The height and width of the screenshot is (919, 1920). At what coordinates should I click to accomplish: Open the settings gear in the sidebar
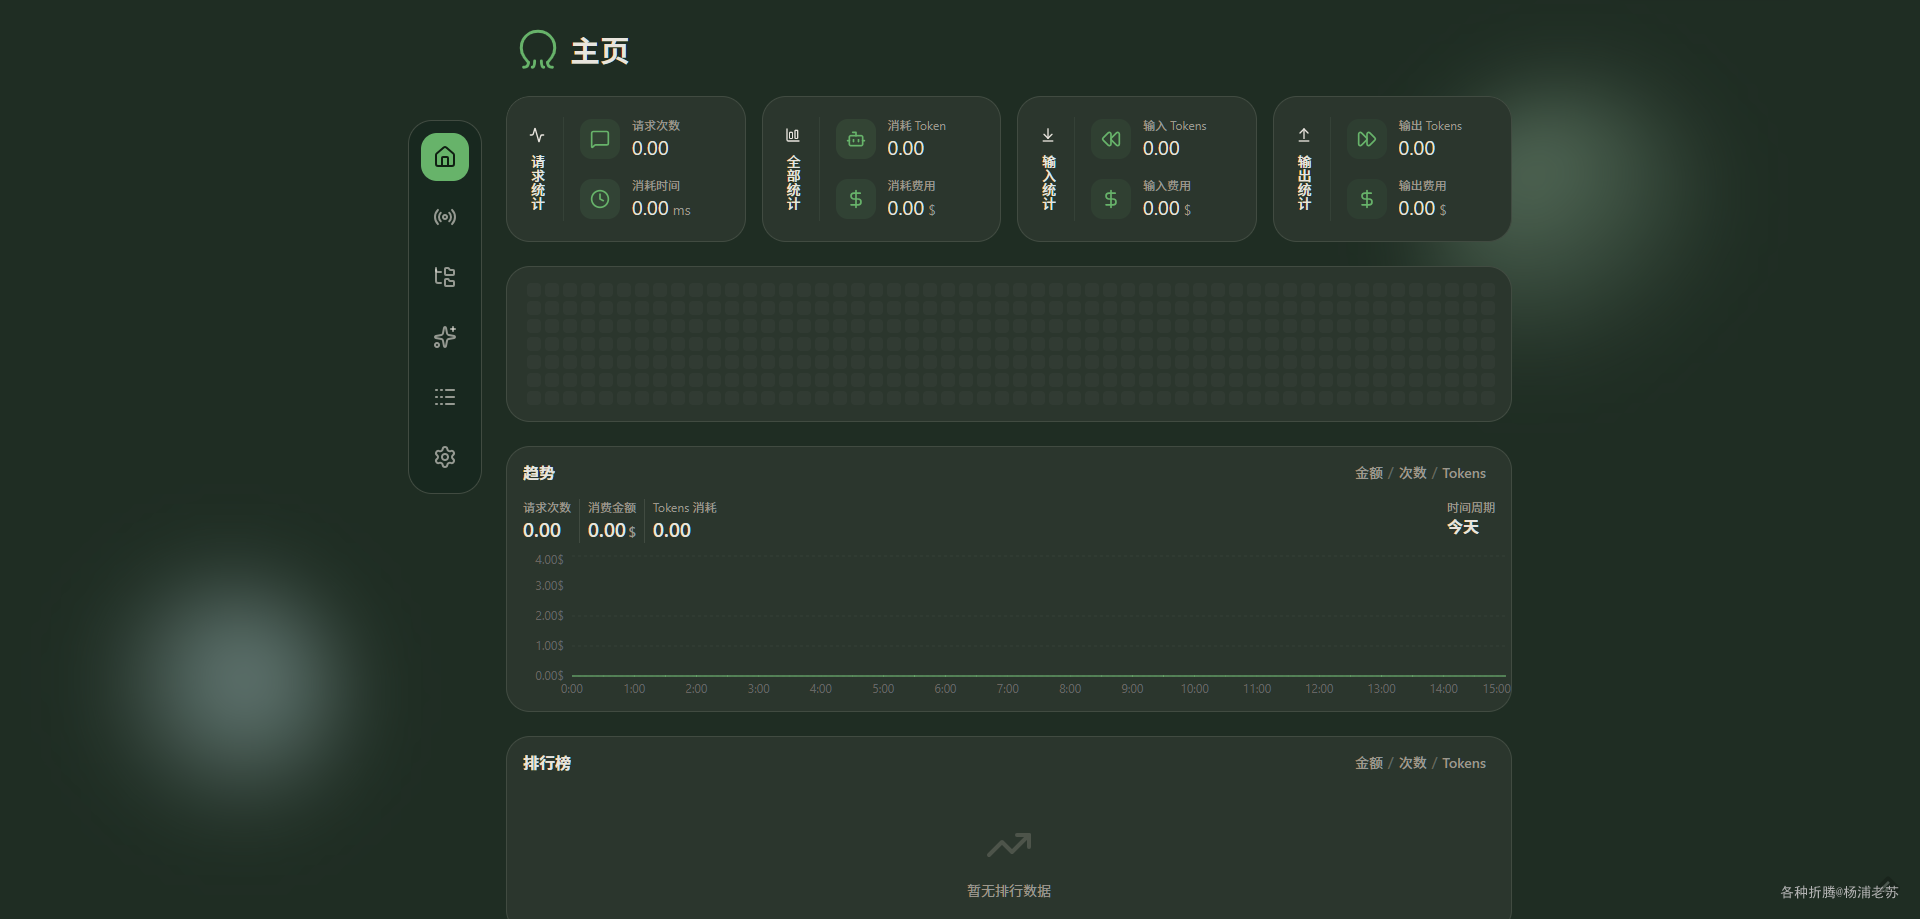(445, 457)
